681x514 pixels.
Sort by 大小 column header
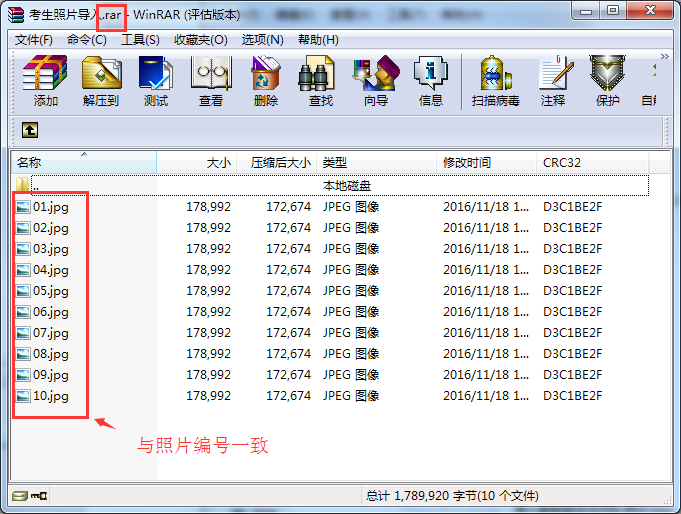tap(197, 162)
